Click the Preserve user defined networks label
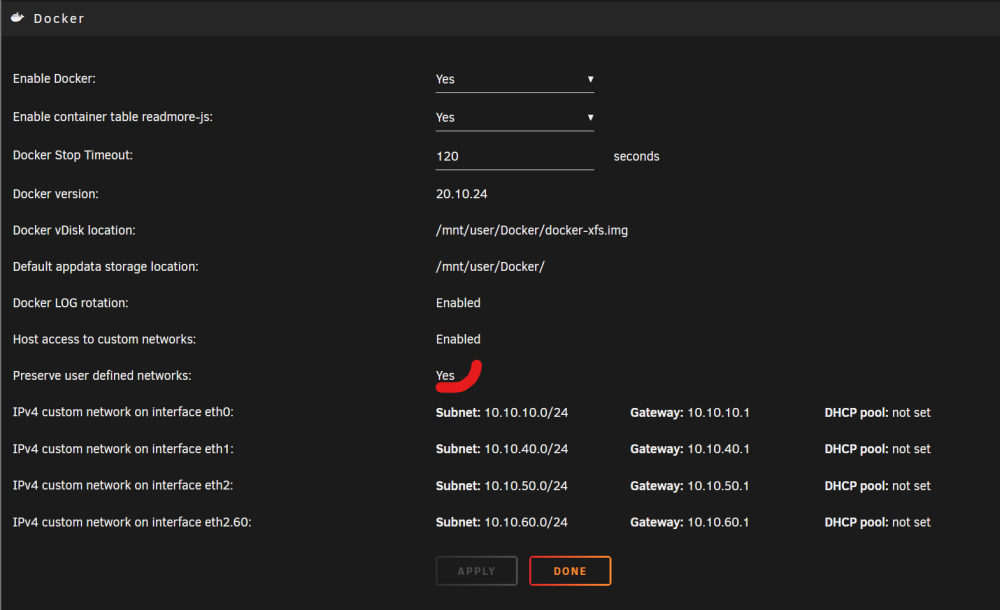 (x=102, y=376)
